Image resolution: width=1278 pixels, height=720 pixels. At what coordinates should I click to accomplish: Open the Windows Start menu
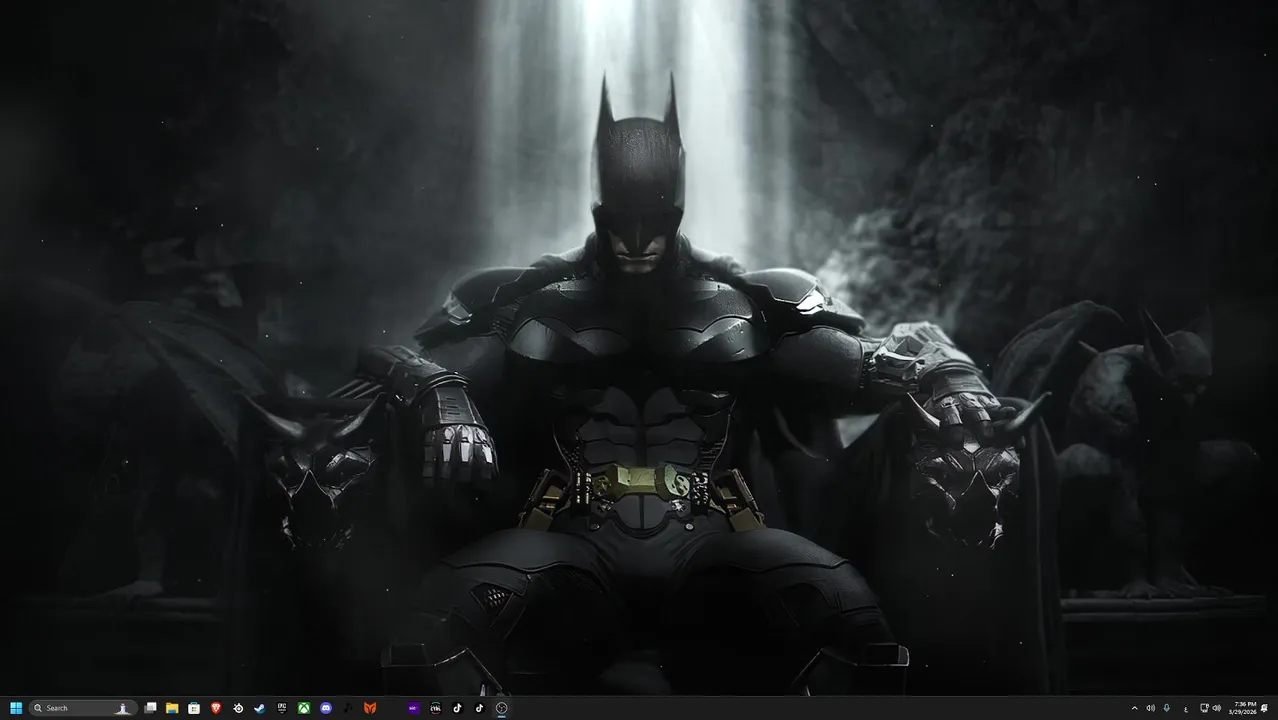point(16,708)
